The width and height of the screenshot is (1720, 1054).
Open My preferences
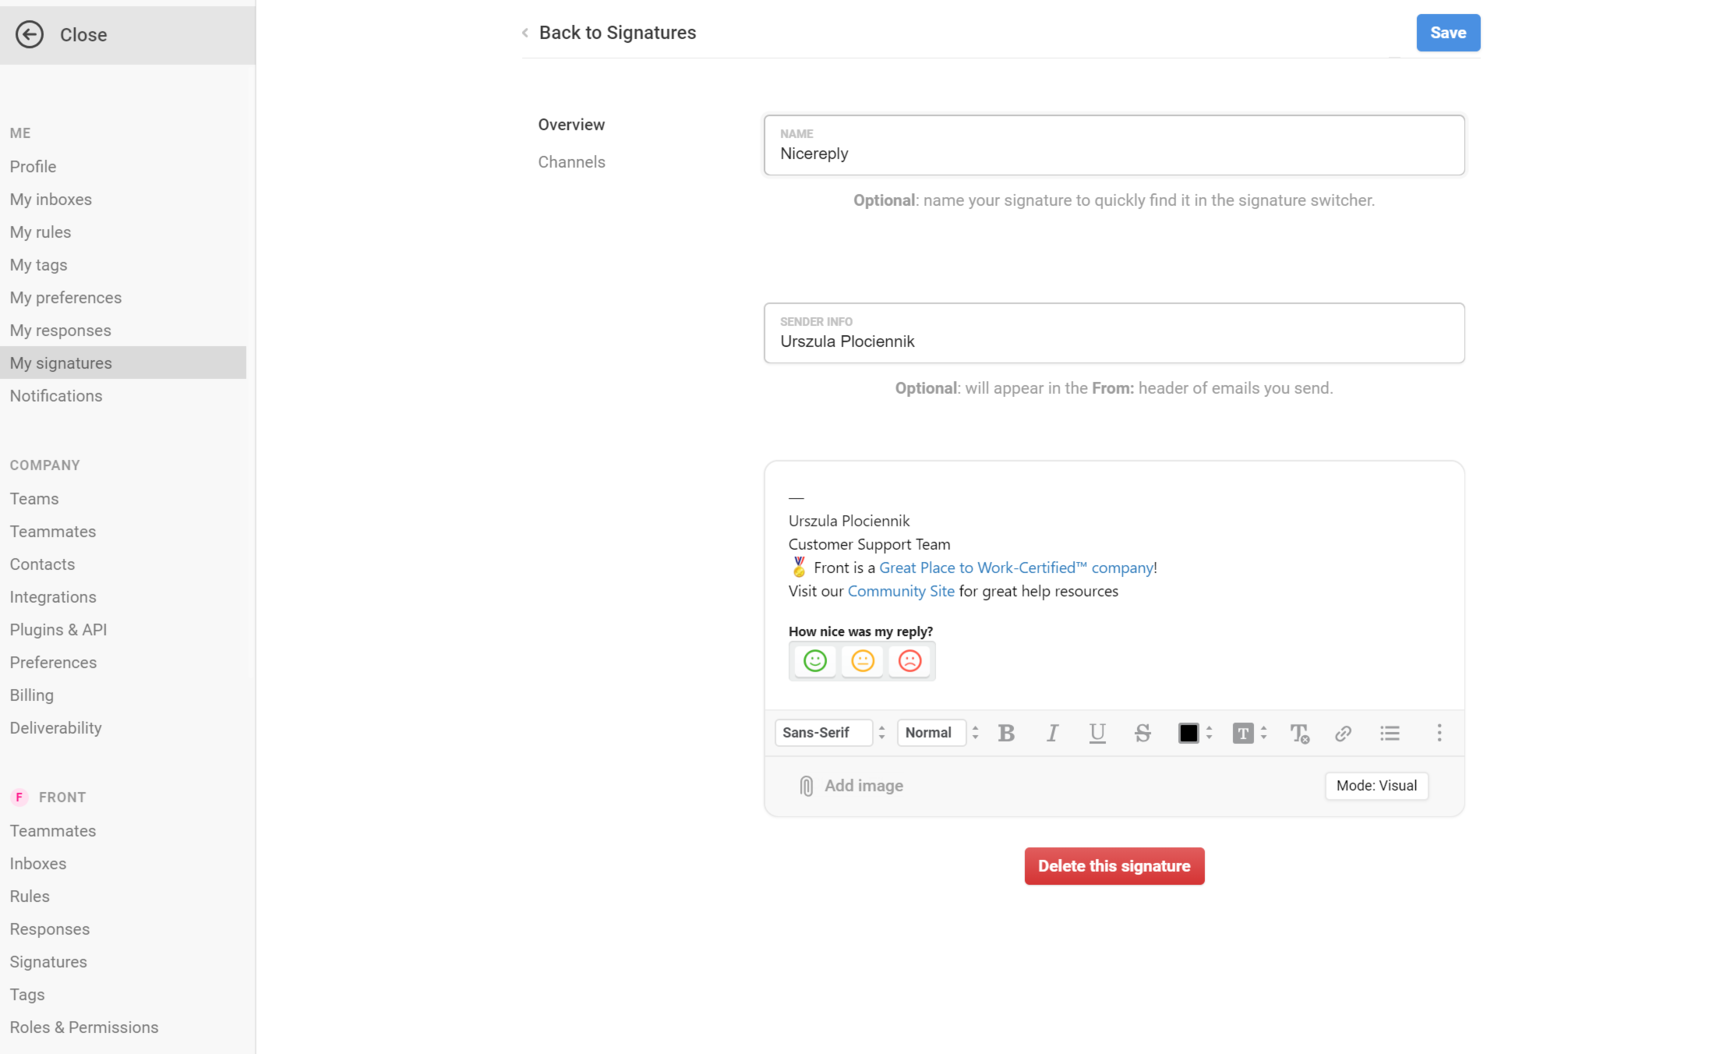(65, 298)
